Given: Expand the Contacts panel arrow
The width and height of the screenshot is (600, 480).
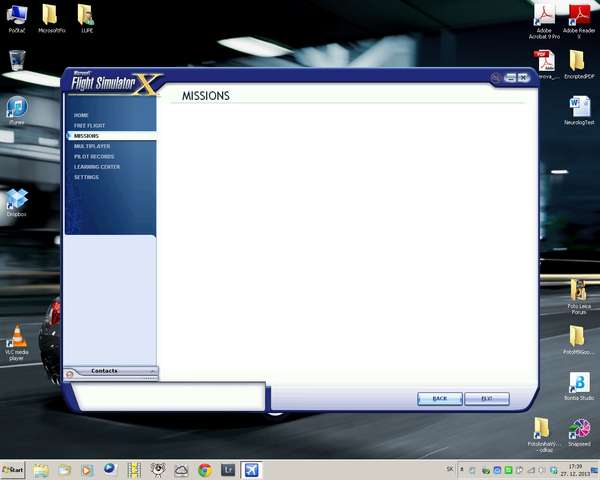Looking at the screenshot, I should click(152, 371).
